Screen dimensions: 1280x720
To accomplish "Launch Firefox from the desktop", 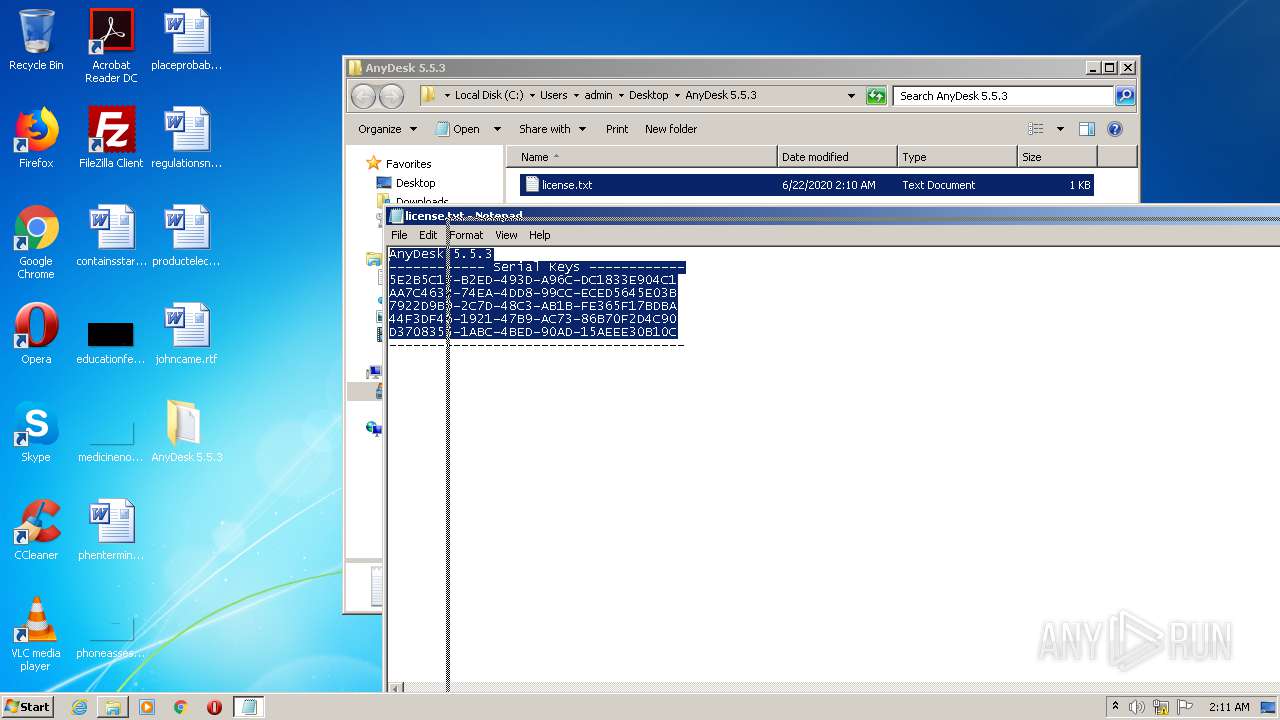I will coord(36,138).
